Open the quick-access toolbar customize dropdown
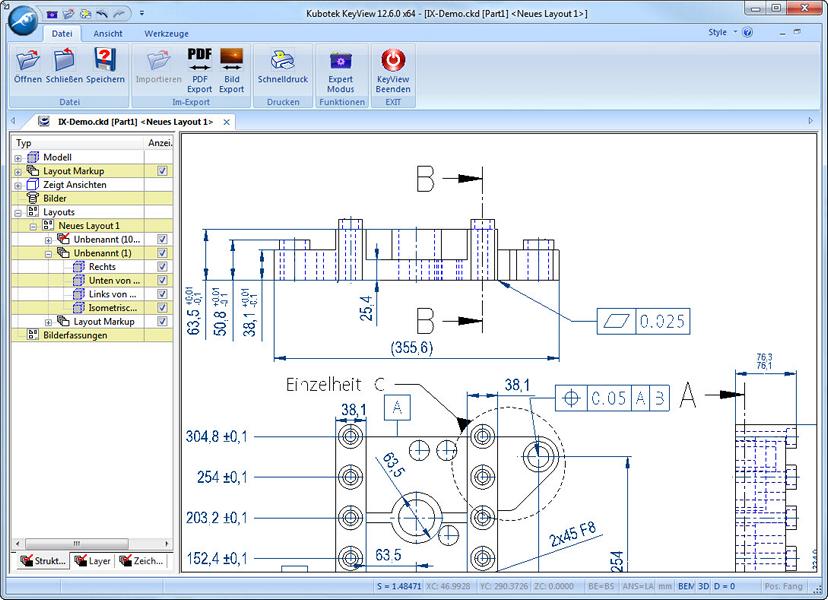The image size is (828, 600). coord(142,13)
